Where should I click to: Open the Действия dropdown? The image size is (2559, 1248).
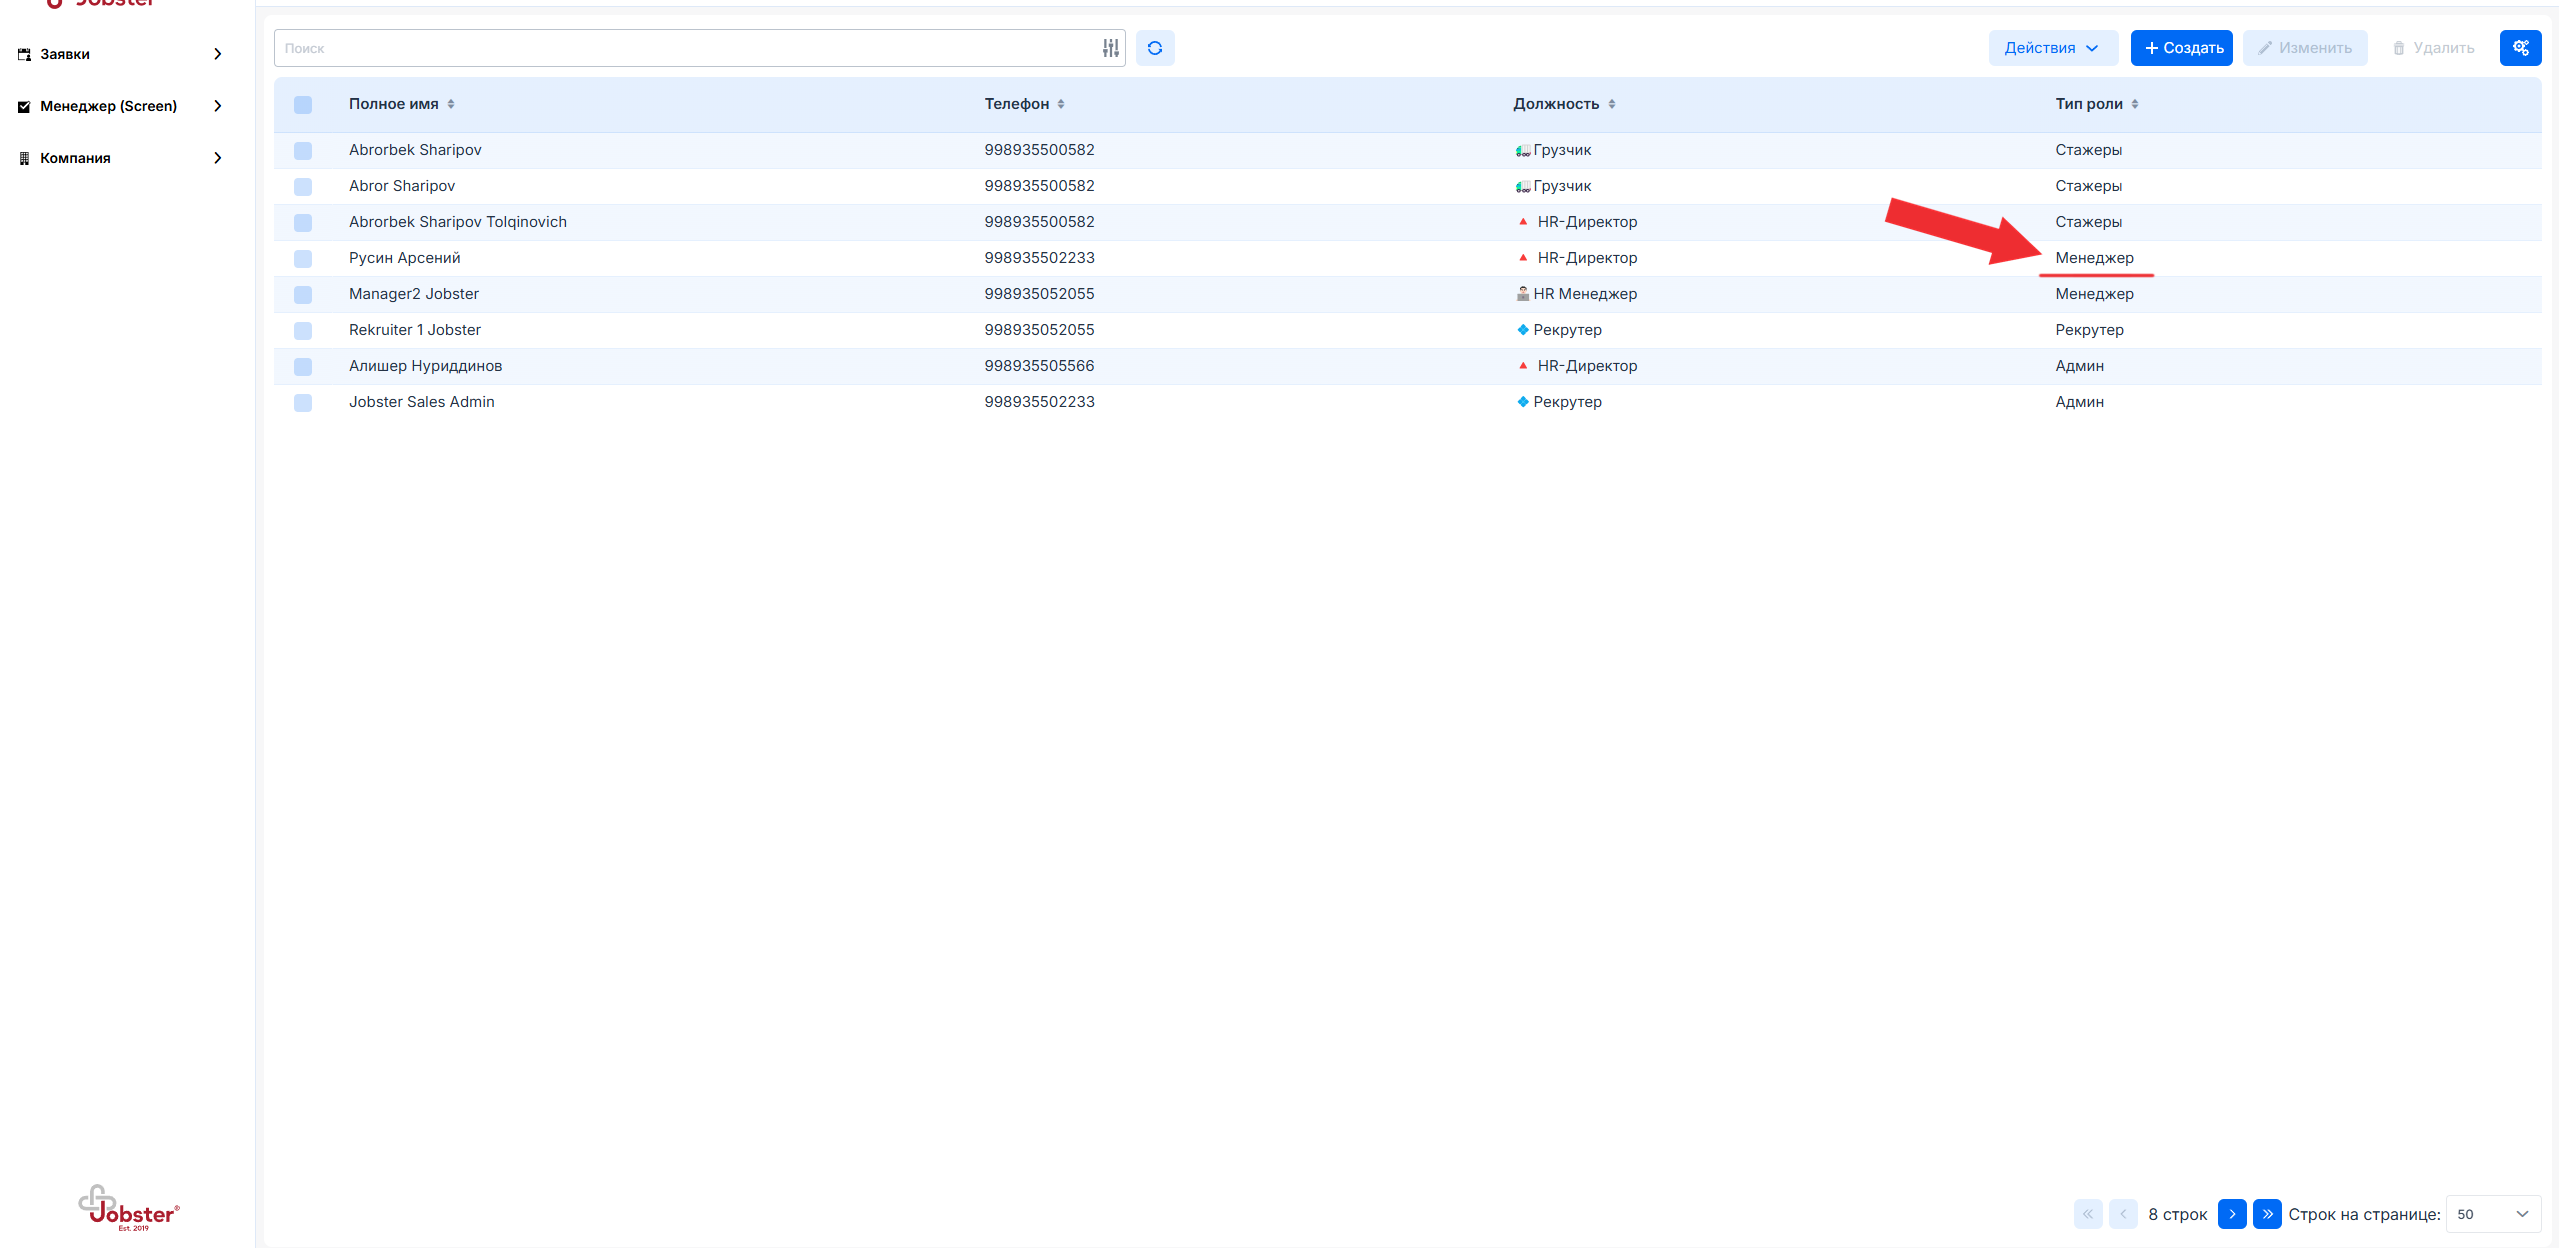(x=2051, y=48)
